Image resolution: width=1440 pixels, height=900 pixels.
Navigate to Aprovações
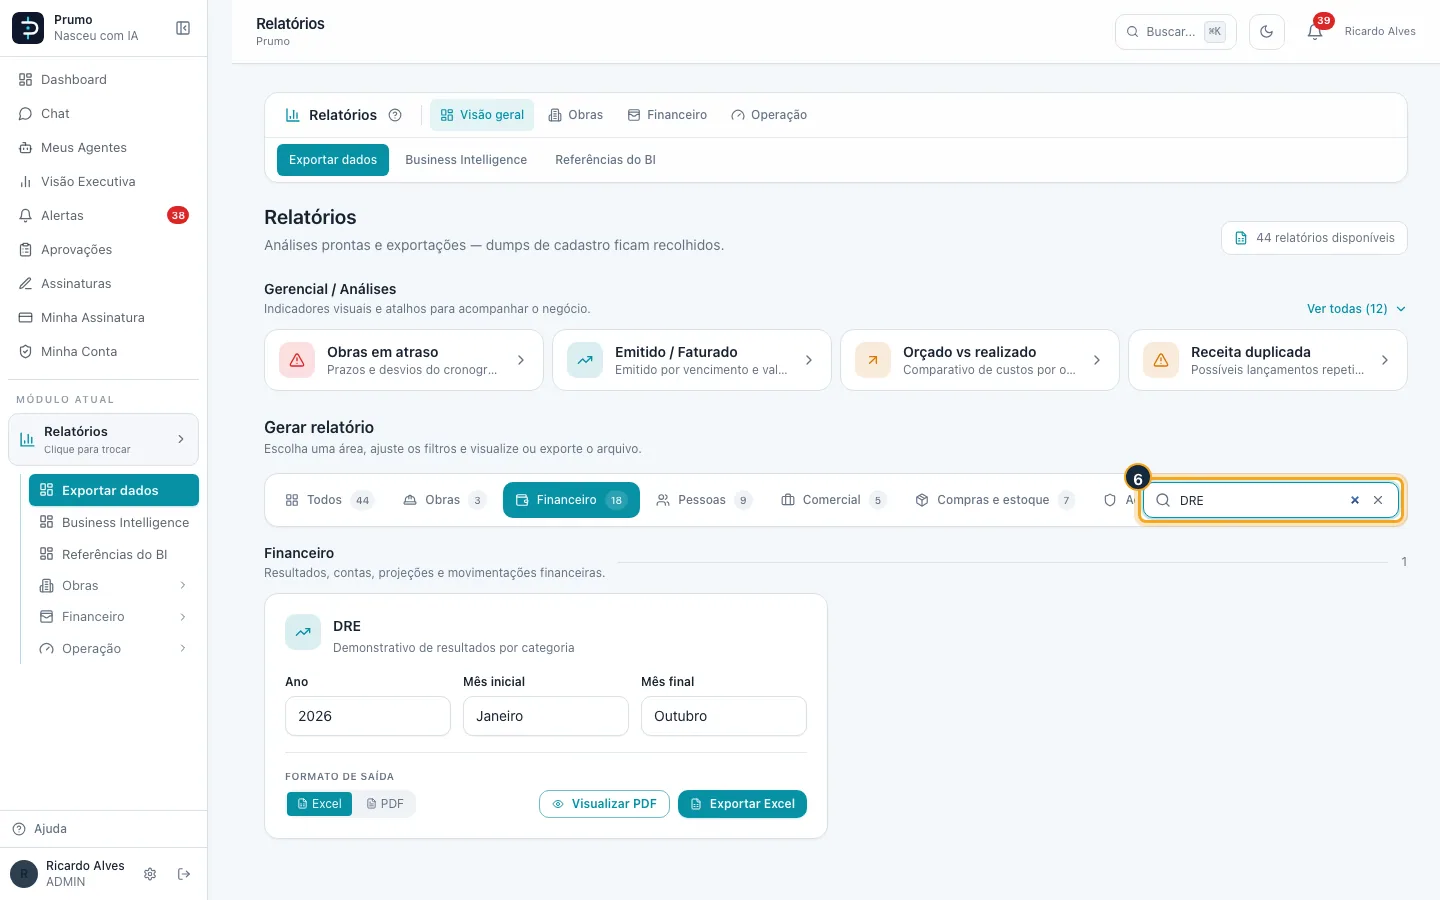(104, 250)
